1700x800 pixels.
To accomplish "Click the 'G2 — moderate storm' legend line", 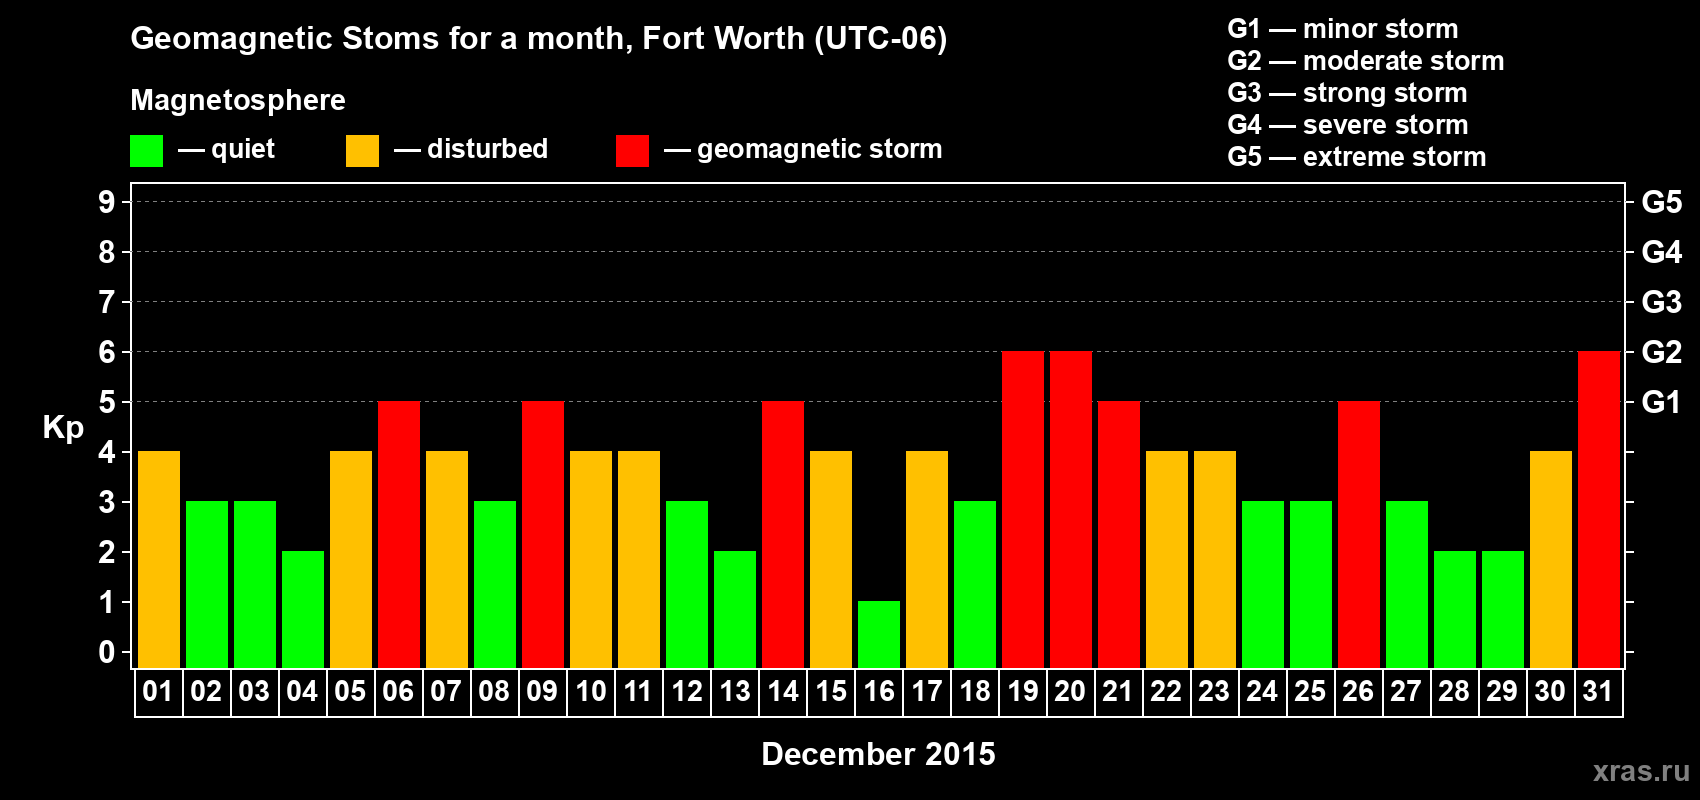I will tap(1365, 61).
